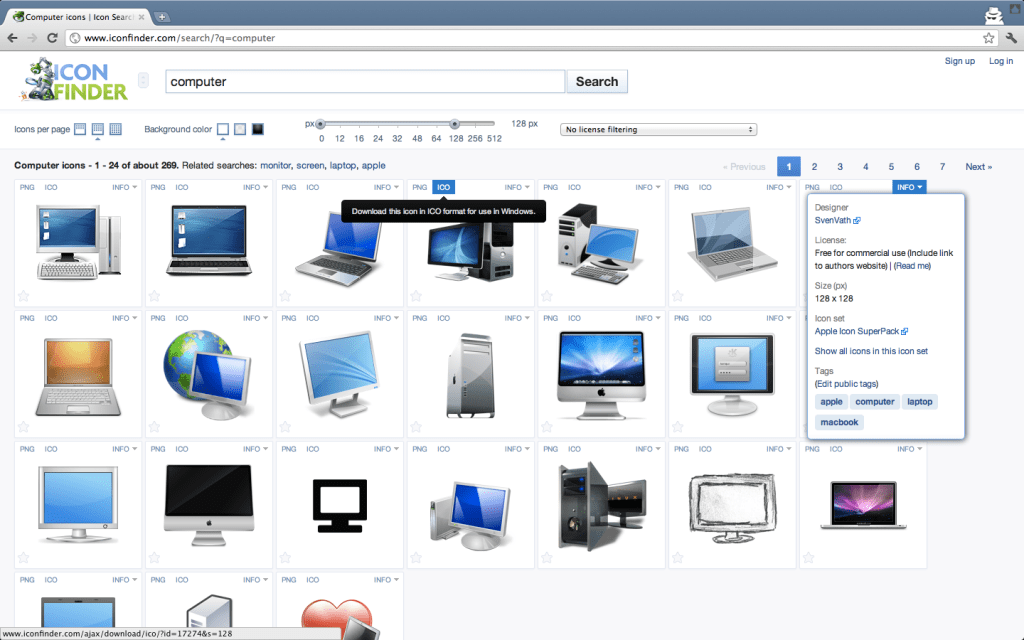Bookmark this page with the star icon
This screenshot has width=1024, height=640.
[988, 38]
